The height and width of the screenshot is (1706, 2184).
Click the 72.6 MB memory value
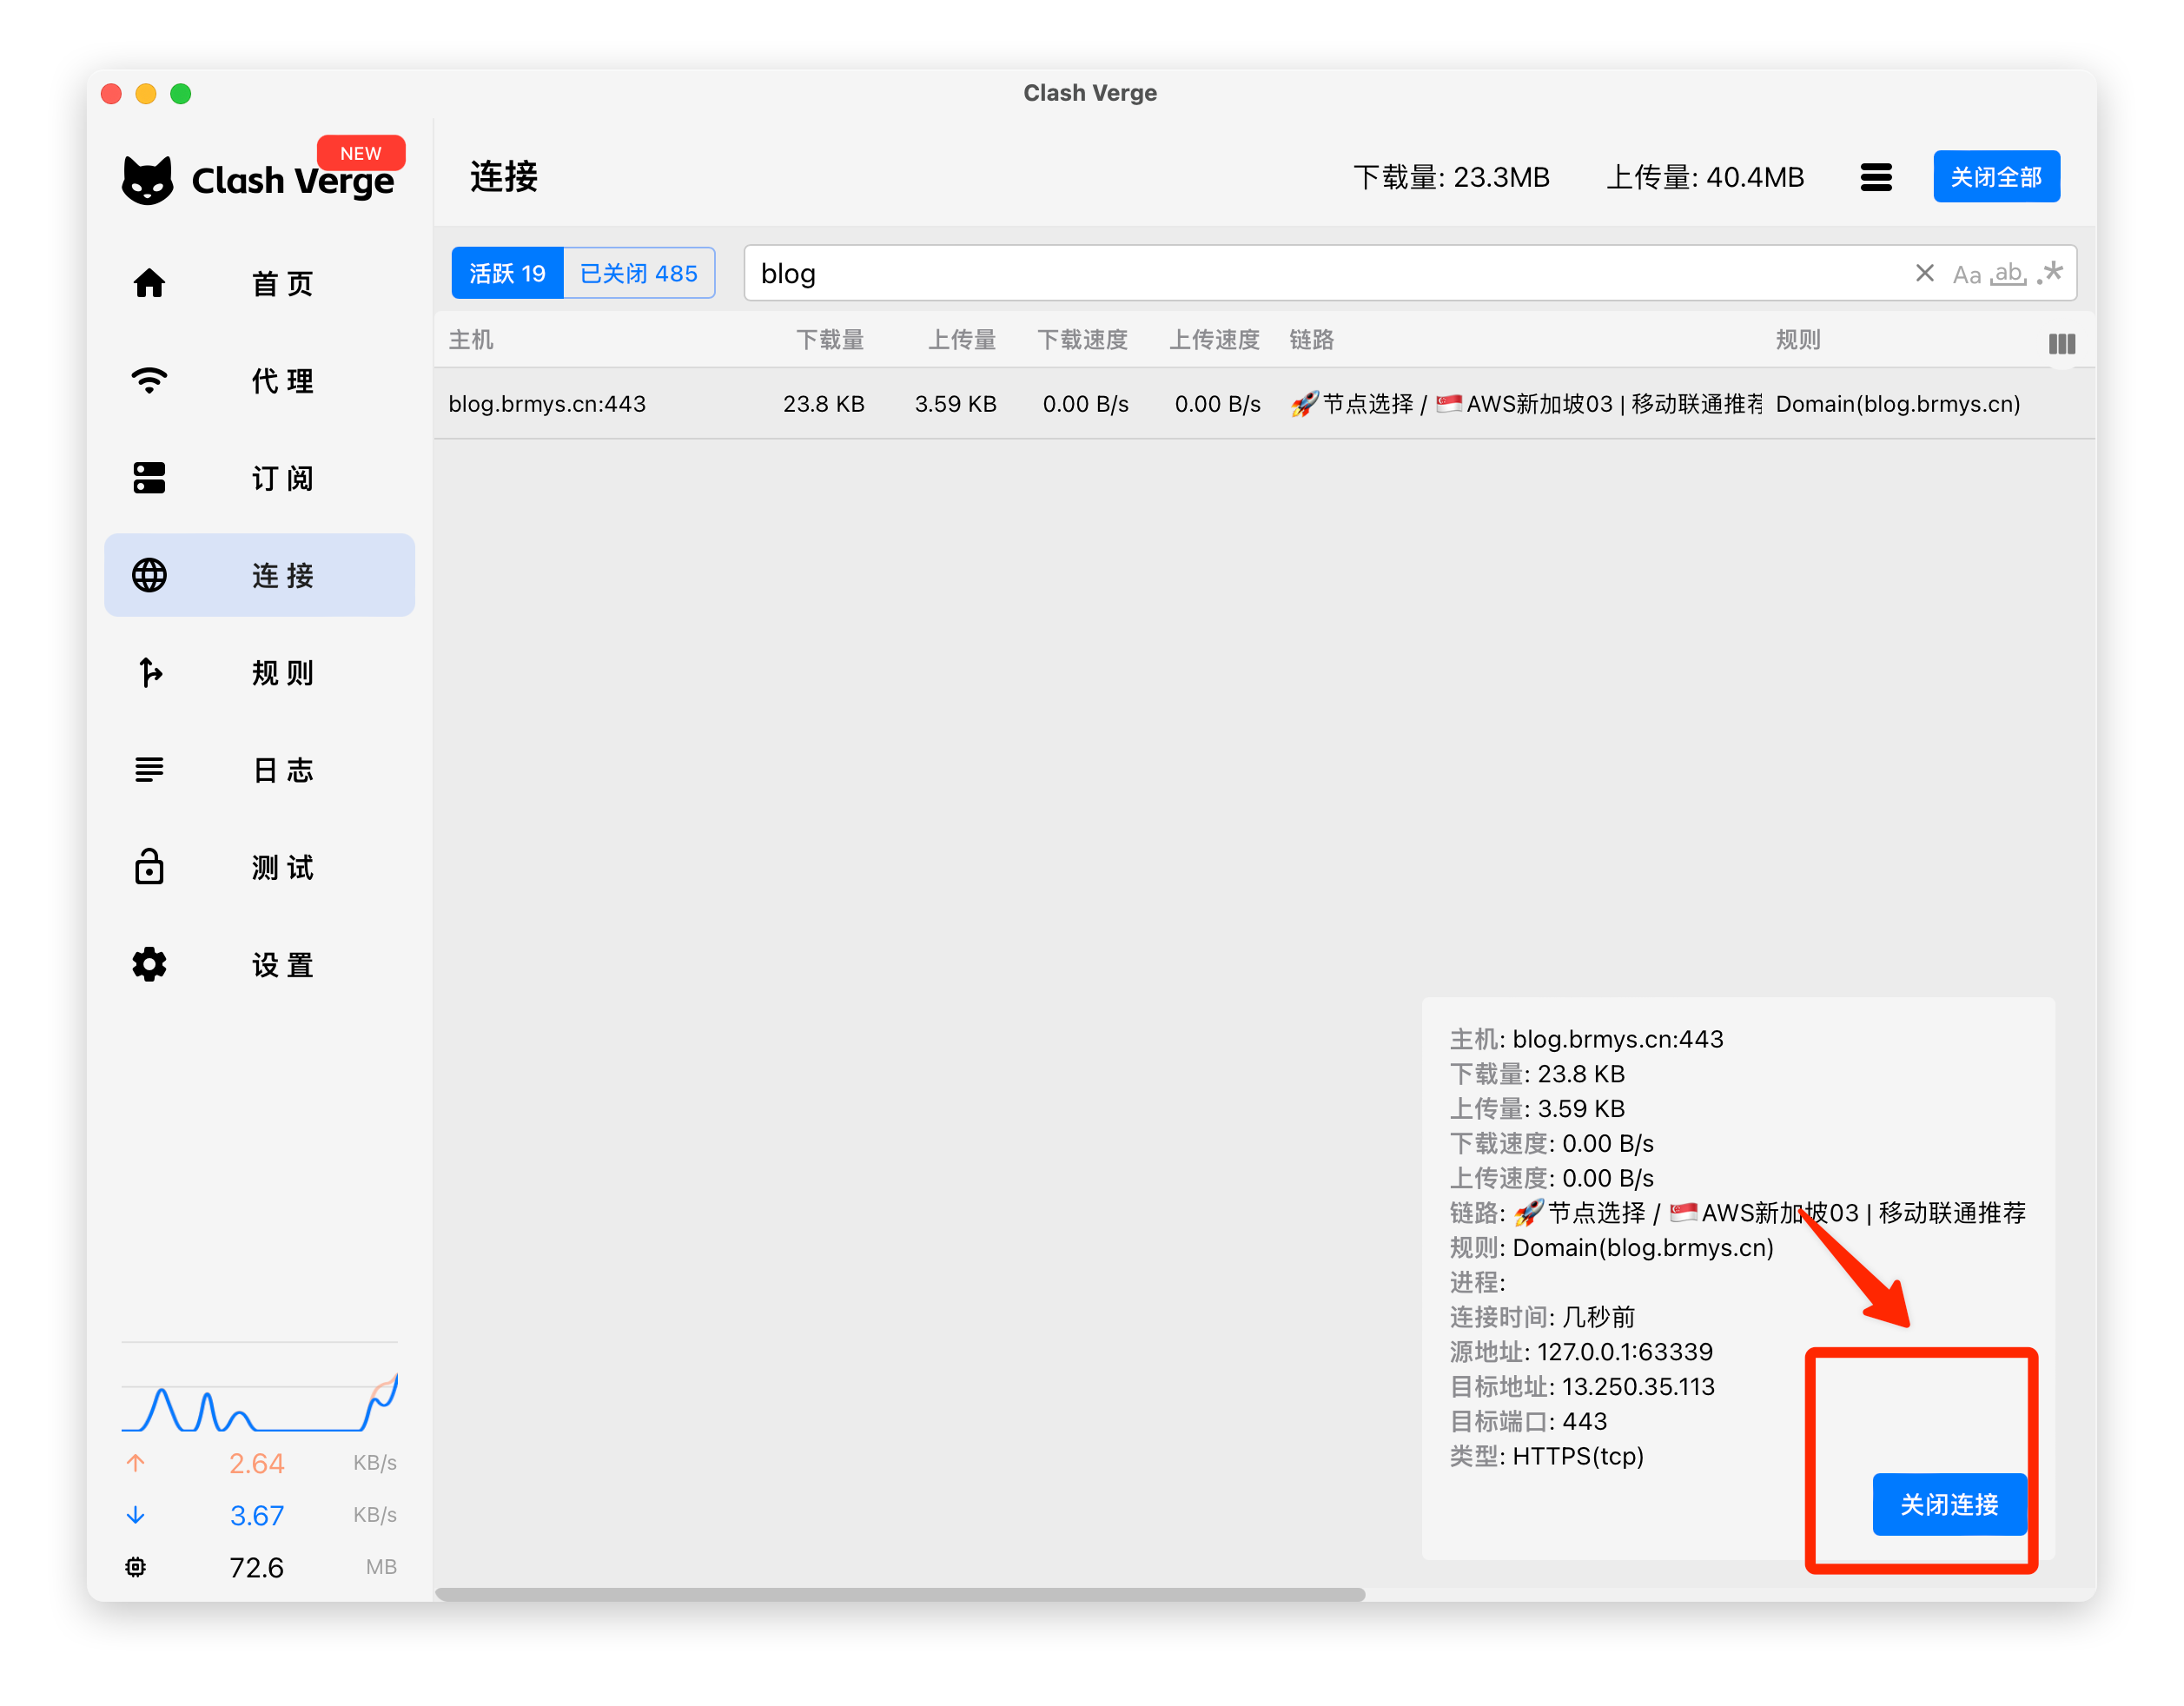[x=257, y=1567]
